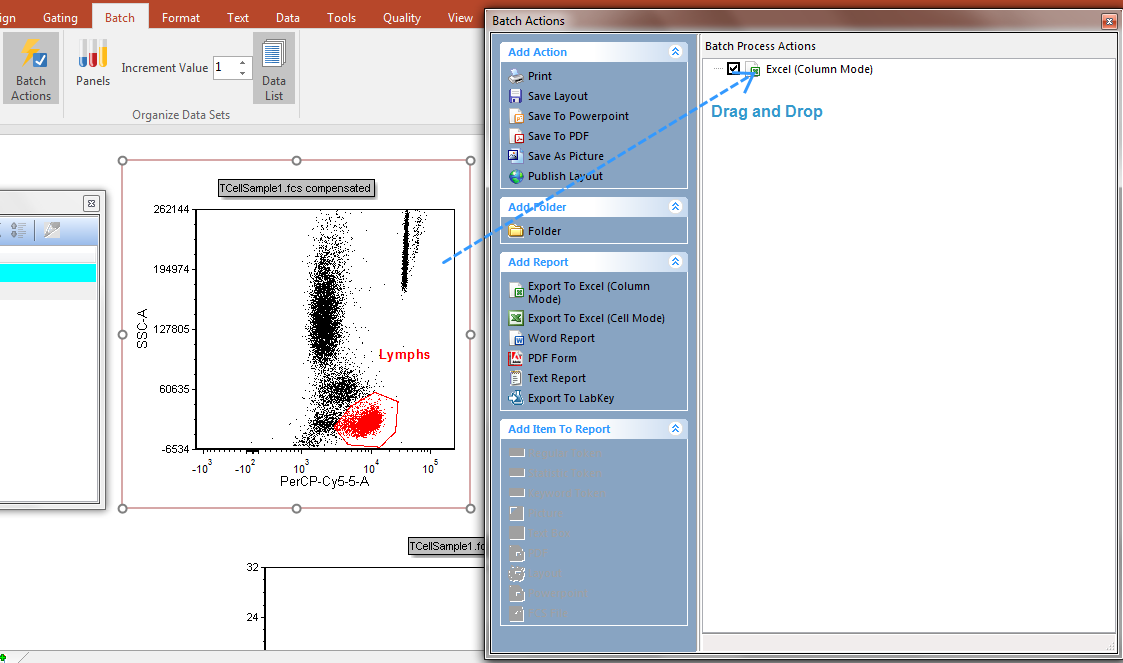Click the Print action icon

pyautogui.click(x=516, y=76)
